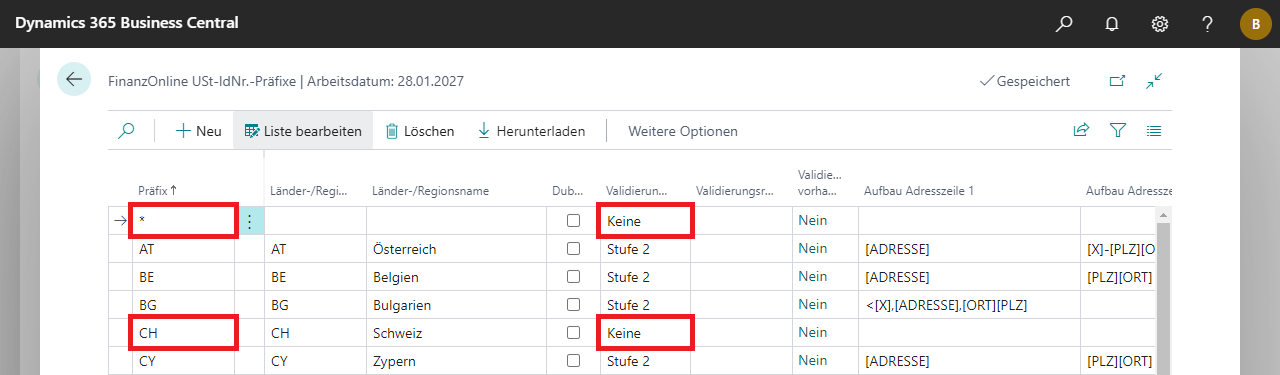Viewport: 1280px width, 375px height.
Task: Select the BG prefix cell
Action: pyautogui.click(x=183, y=305)
